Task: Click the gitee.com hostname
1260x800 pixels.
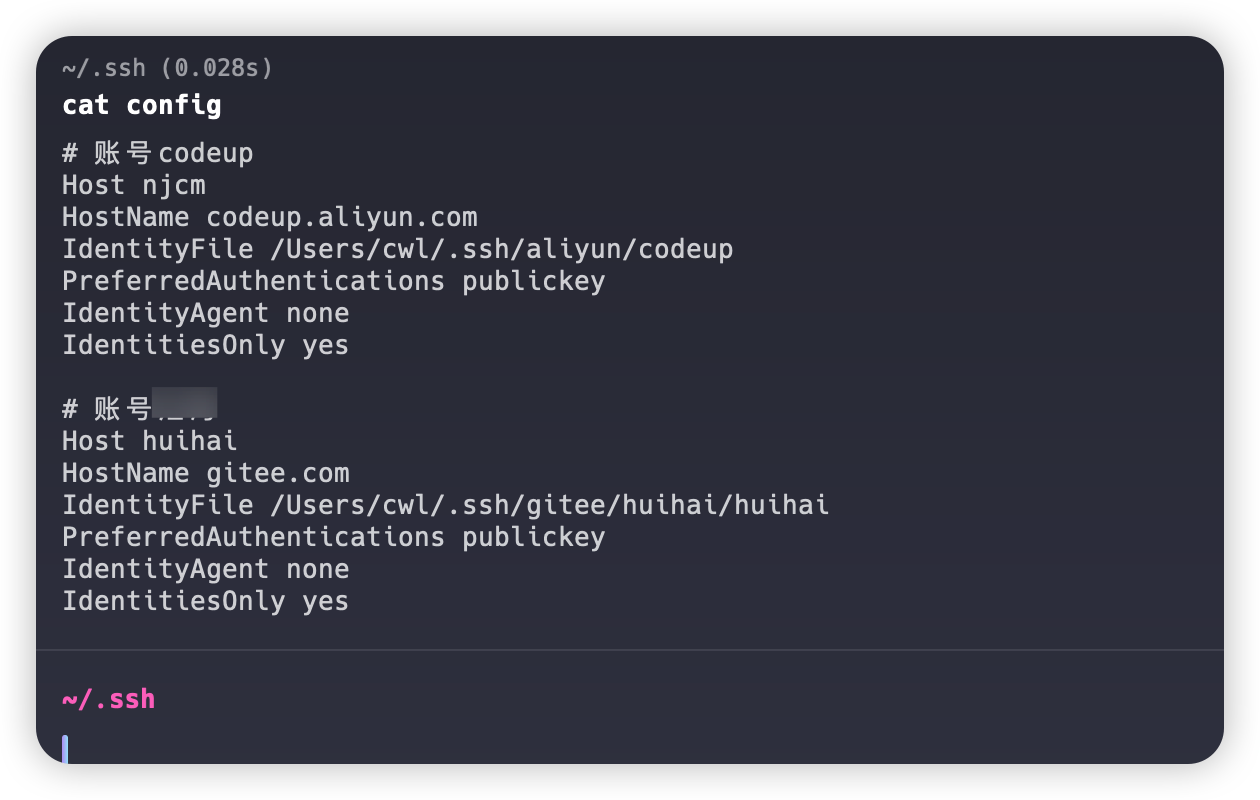Action: tap(278, 473)
